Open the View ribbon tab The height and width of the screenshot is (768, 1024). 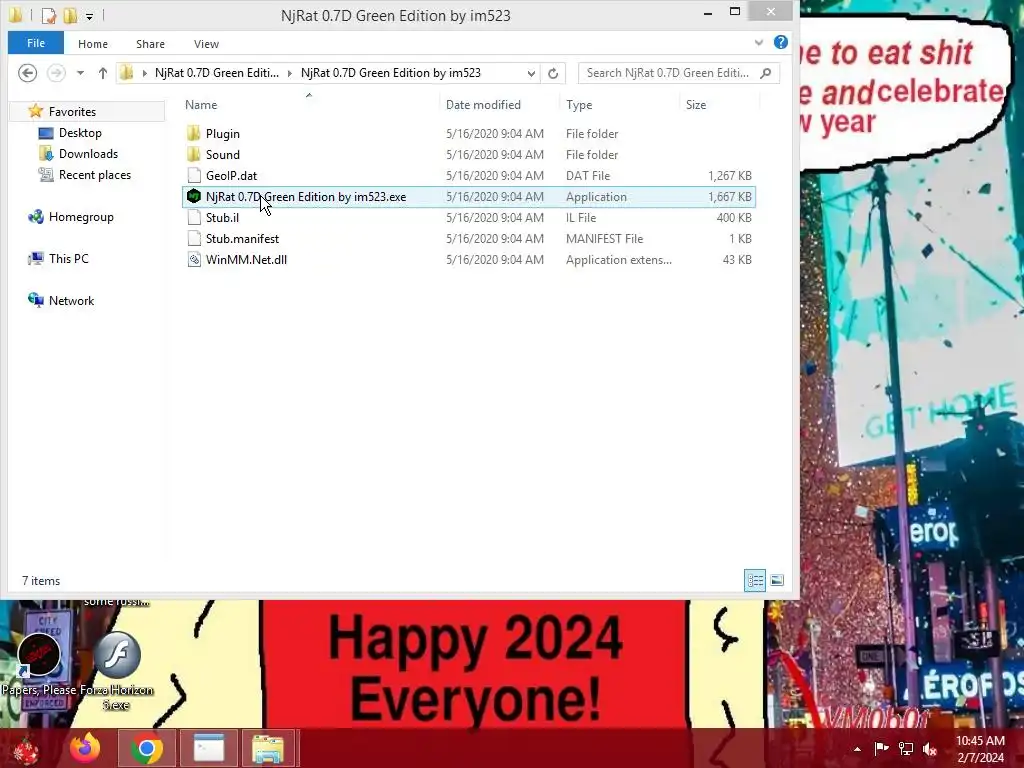tap(206, 44)
